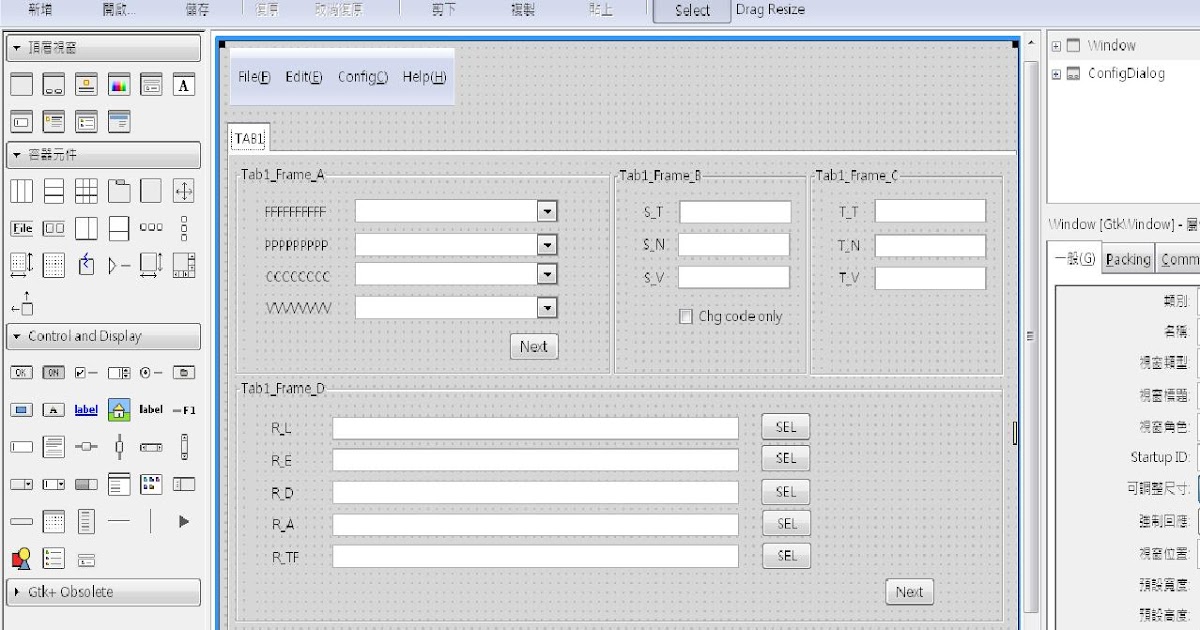Choose the Horizontal Panes container icon
Screen dimensions: 1200x630
tap(87, 228)
